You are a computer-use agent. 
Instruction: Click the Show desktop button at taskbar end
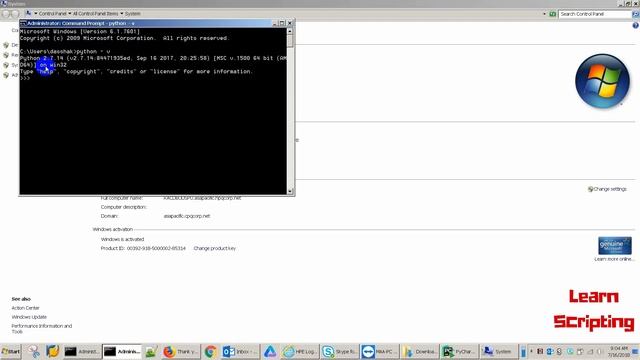pos(636,351)
